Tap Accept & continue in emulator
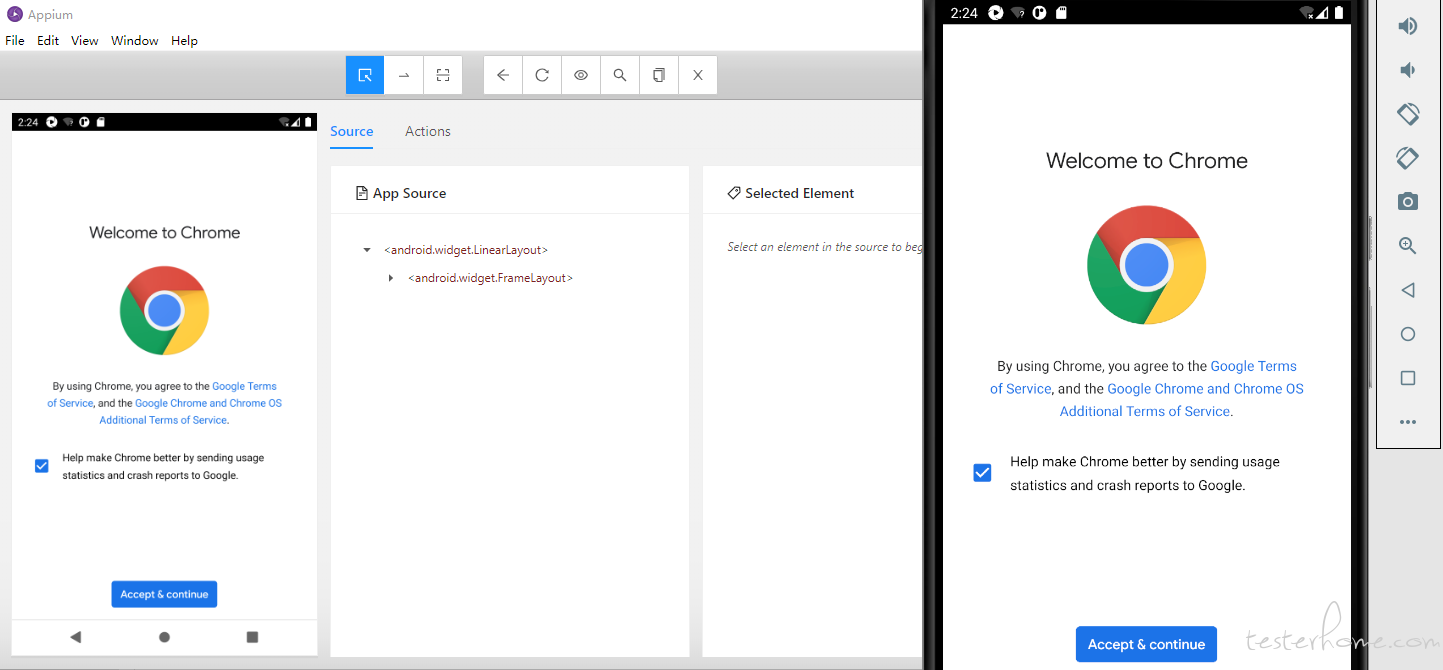 (1146, 645)
